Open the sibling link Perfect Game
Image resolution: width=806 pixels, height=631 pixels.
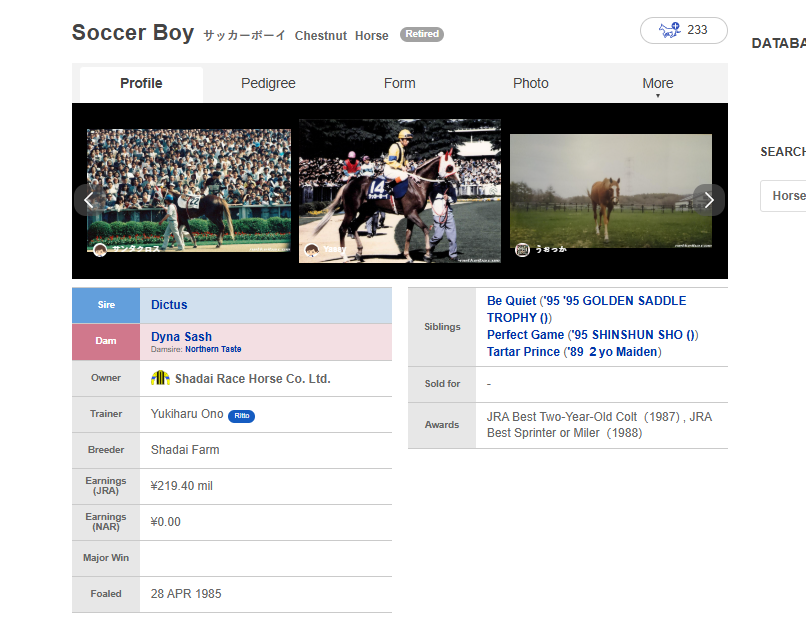point(525,335)
